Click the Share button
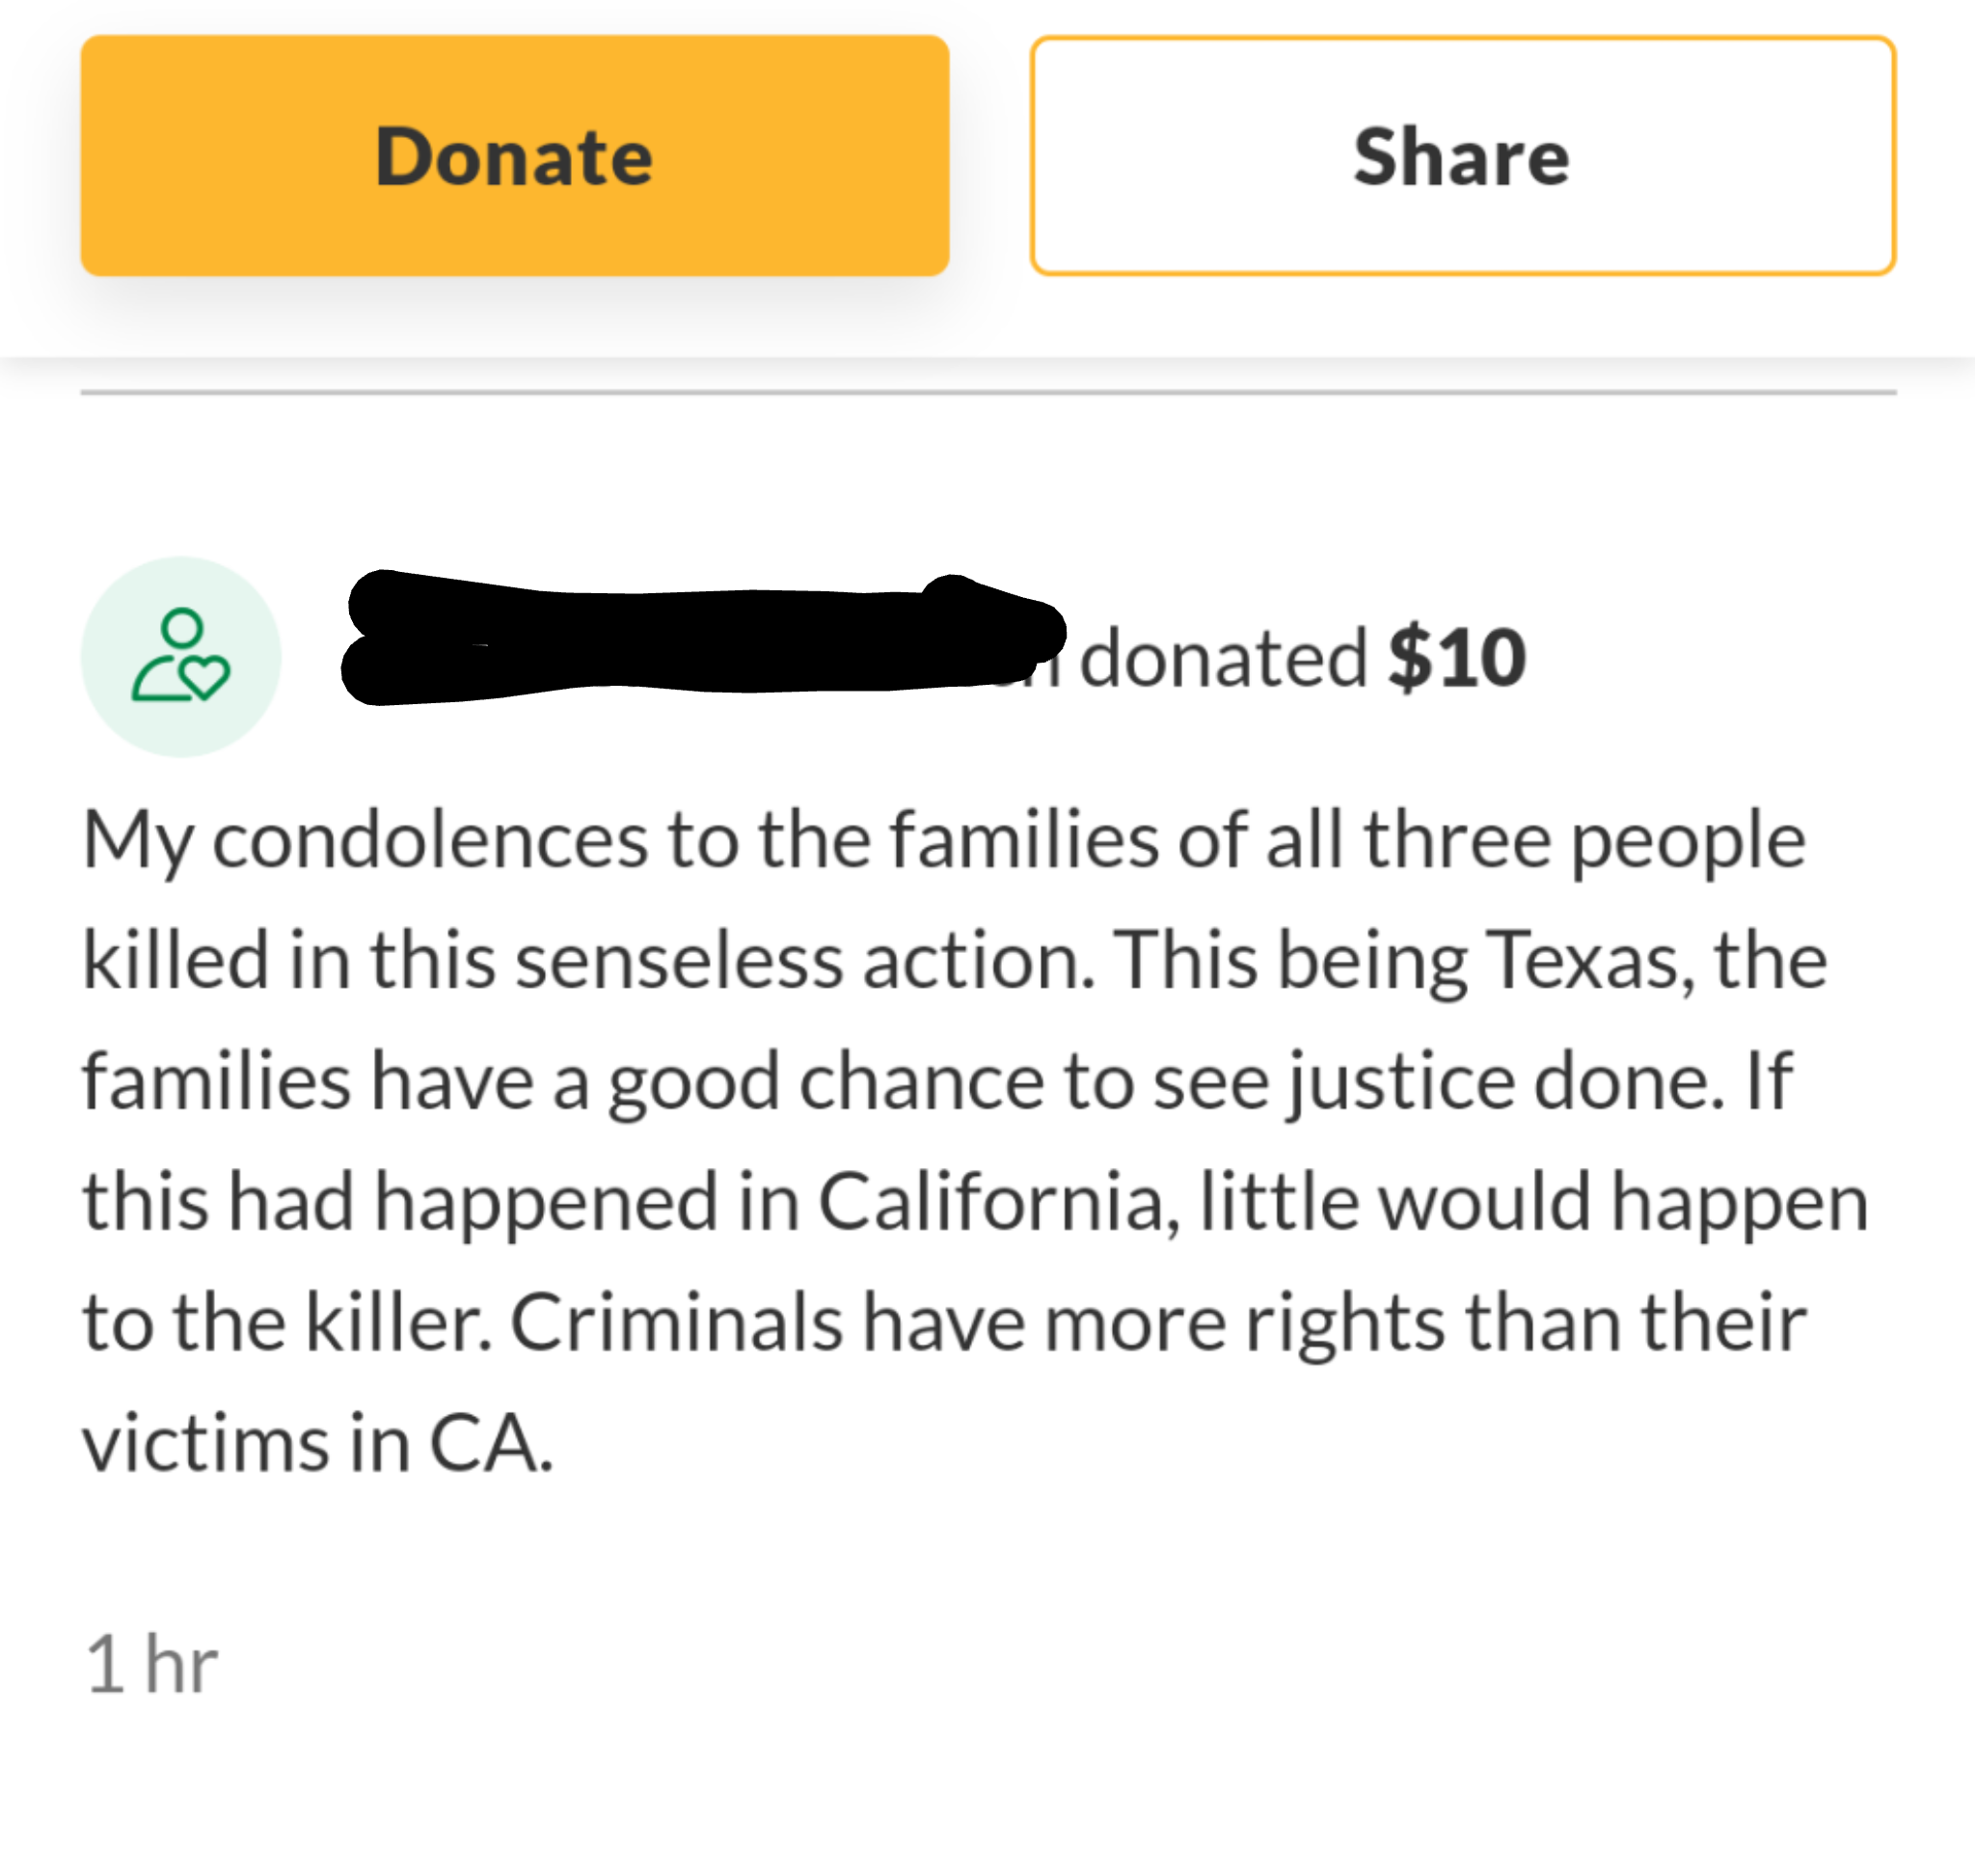Screen dimensions: 1975x1876 (x=1462, y=156)
